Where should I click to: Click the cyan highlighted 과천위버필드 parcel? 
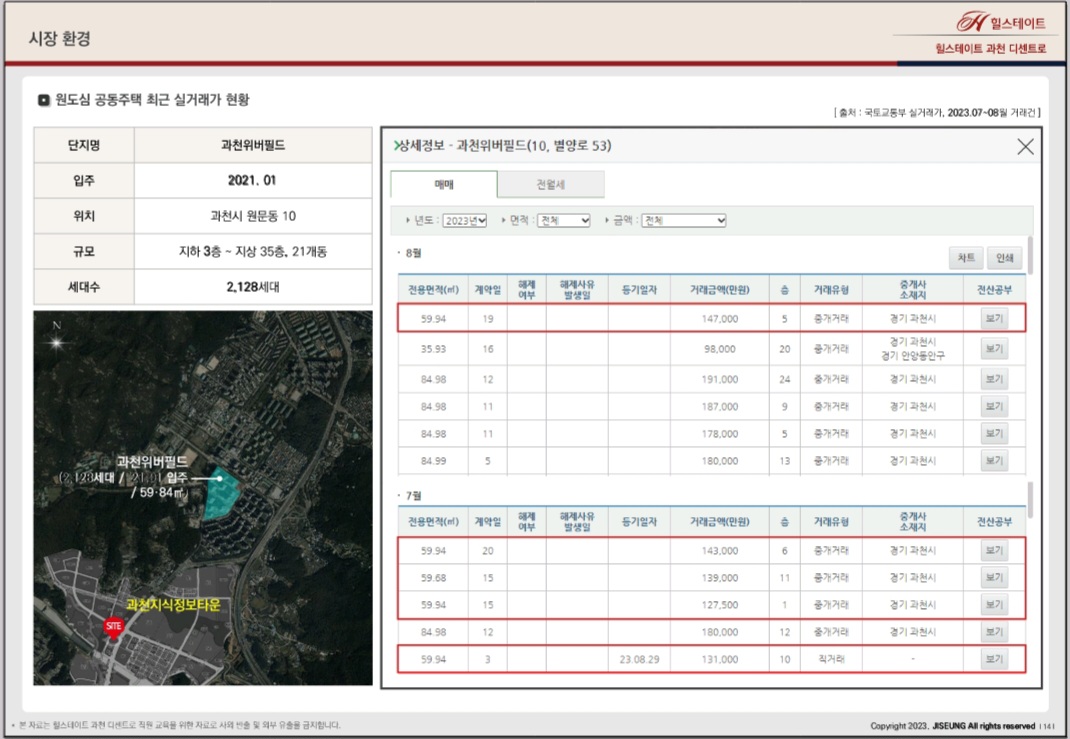point(221,493)
